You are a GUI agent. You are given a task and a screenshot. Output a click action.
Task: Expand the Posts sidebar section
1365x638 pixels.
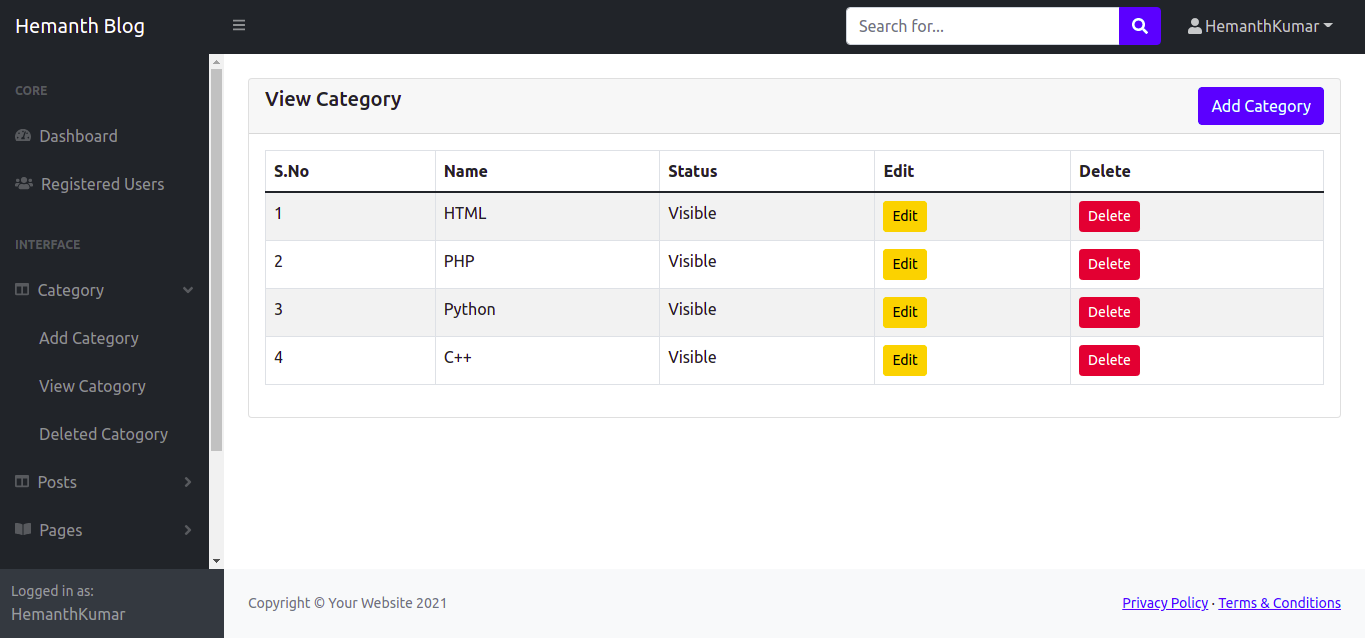tap(188, 482)
